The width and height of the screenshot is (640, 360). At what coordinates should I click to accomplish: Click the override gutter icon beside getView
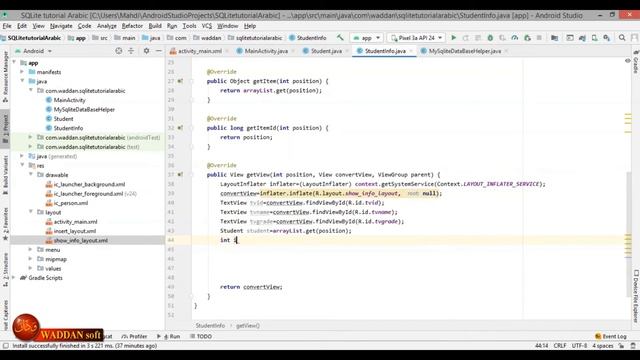180,175
